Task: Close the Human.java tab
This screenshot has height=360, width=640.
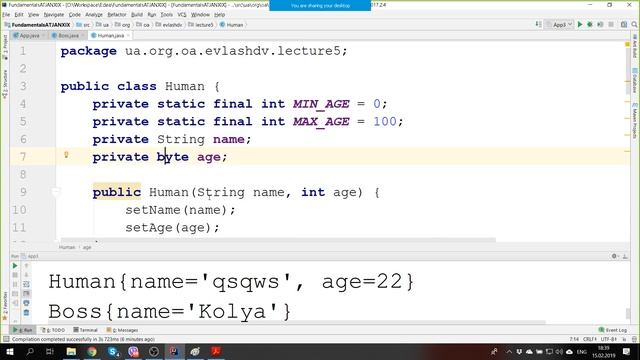Action: (128, 36)
